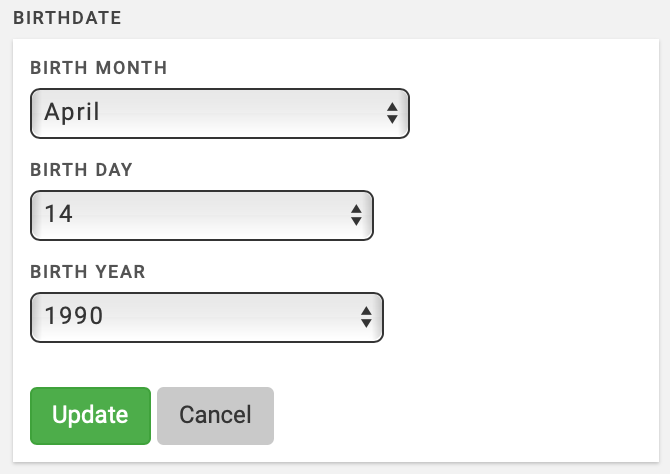Click the selected value April
The width and height of the screenshot is (670, 474).
point(72,113)
